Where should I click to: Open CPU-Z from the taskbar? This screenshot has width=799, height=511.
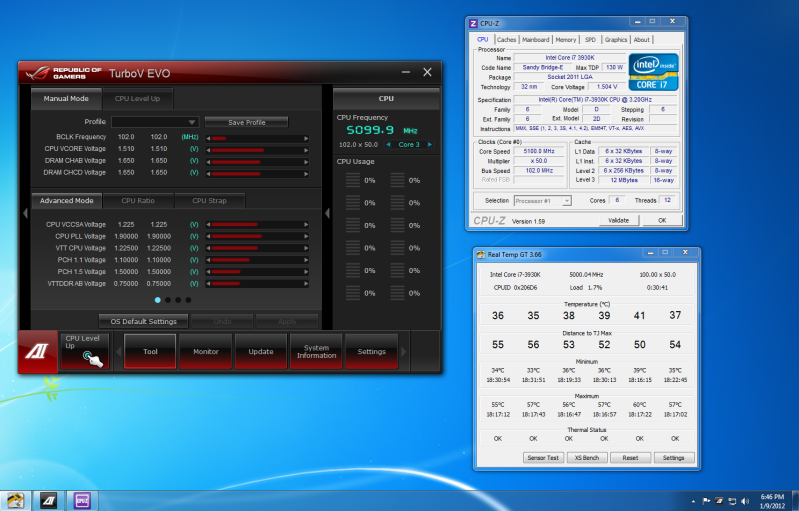click(x=82, y=501)
